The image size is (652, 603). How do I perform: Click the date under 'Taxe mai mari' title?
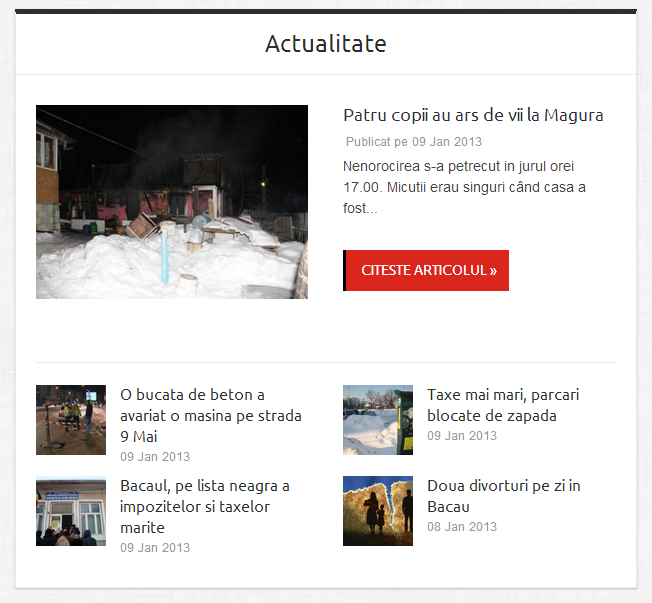coord(461,436)
